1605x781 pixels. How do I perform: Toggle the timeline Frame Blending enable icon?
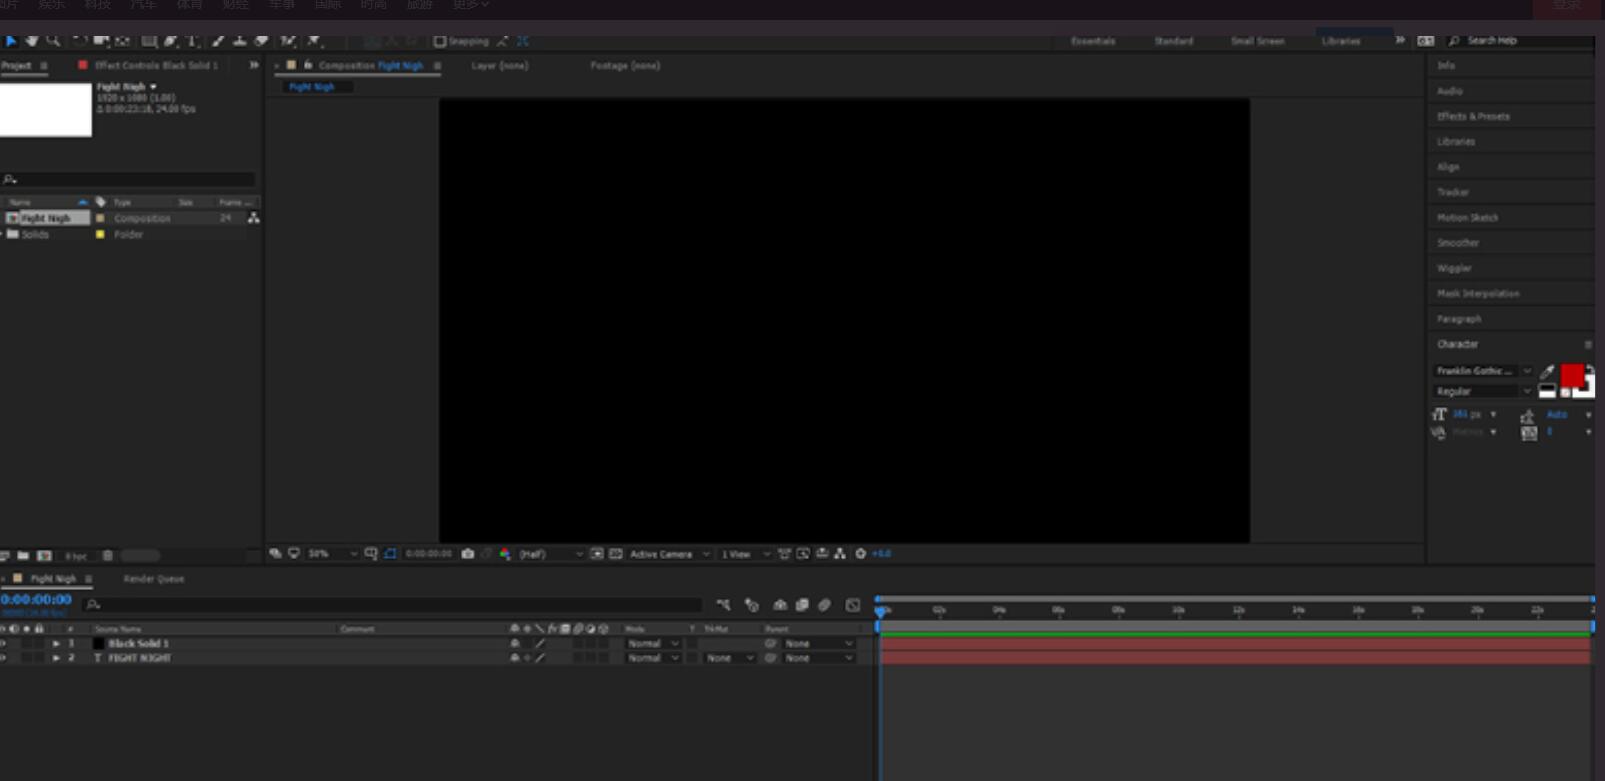802,605
